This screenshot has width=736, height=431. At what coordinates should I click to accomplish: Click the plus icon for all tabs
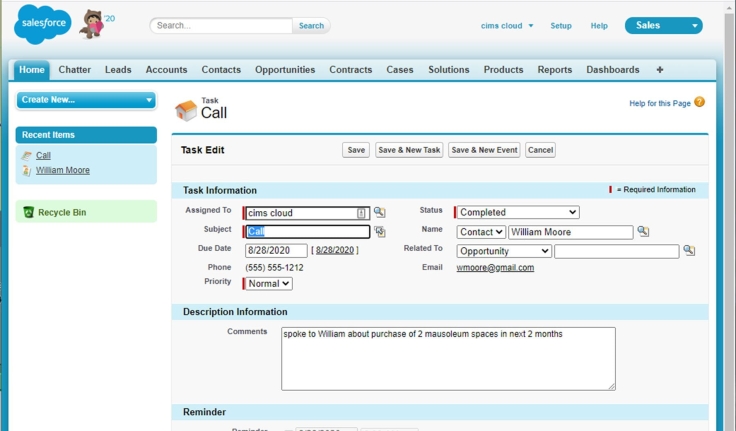click(659, 70)
